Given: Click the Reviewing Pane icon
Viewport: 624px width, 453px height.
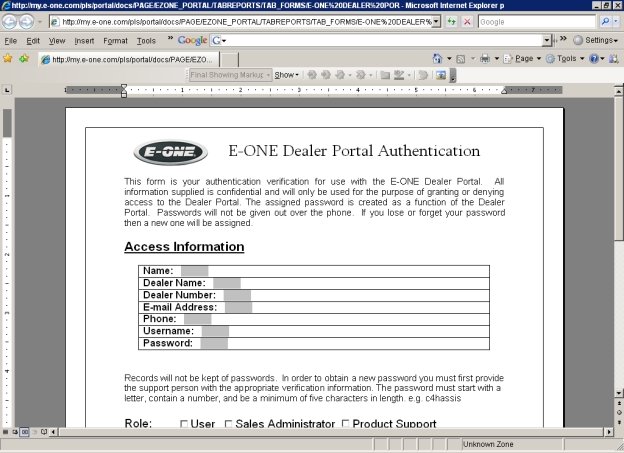Looking at the screenshot, I should (441, 75).
